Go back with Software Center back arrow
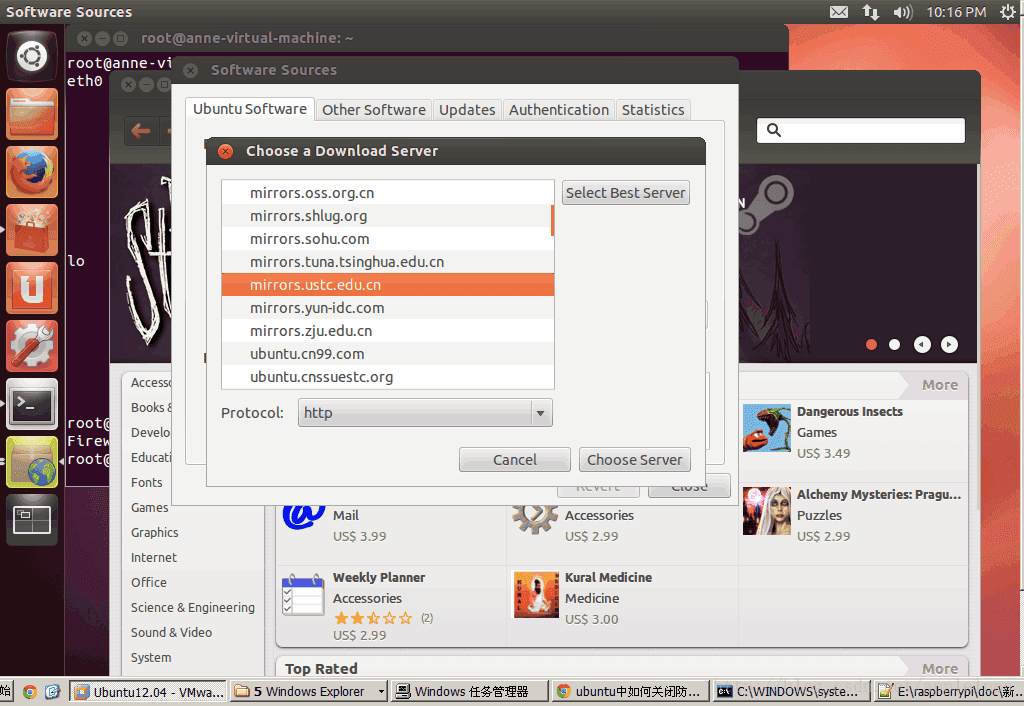Screen dimensions: 1024x706 [140, 131]
